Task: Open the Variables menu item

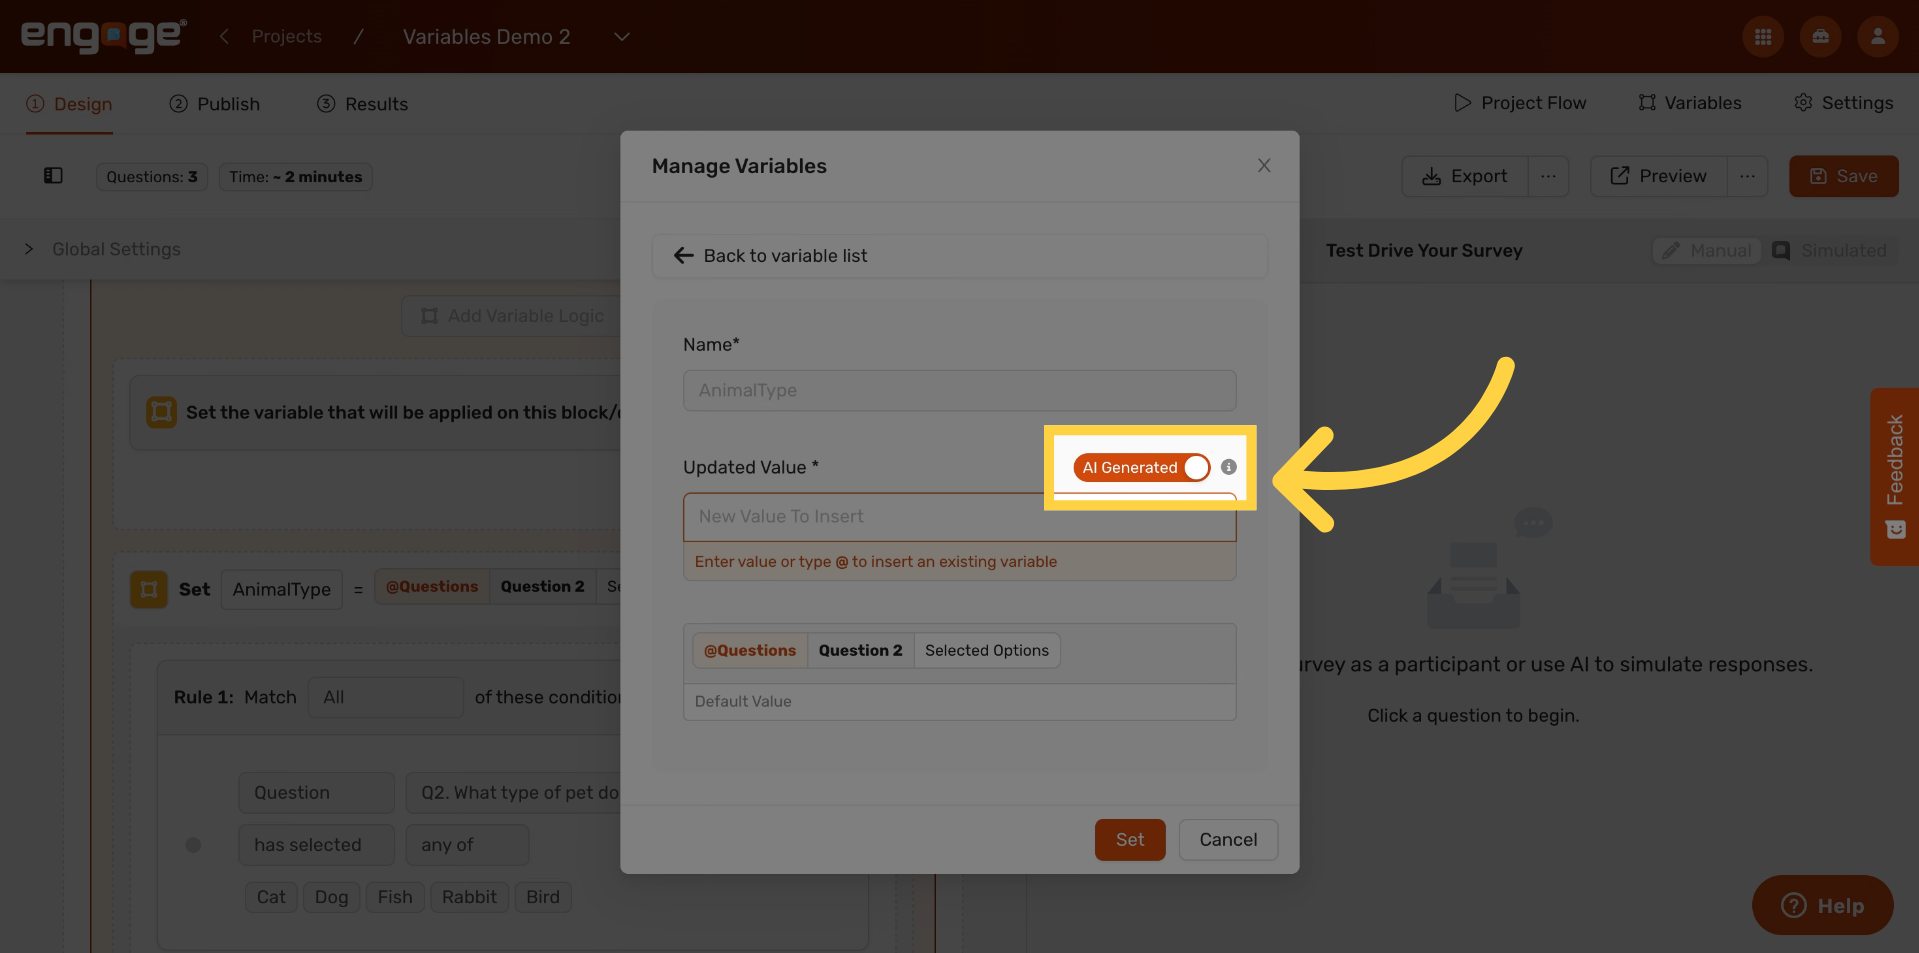Action: click(1690, 103)
